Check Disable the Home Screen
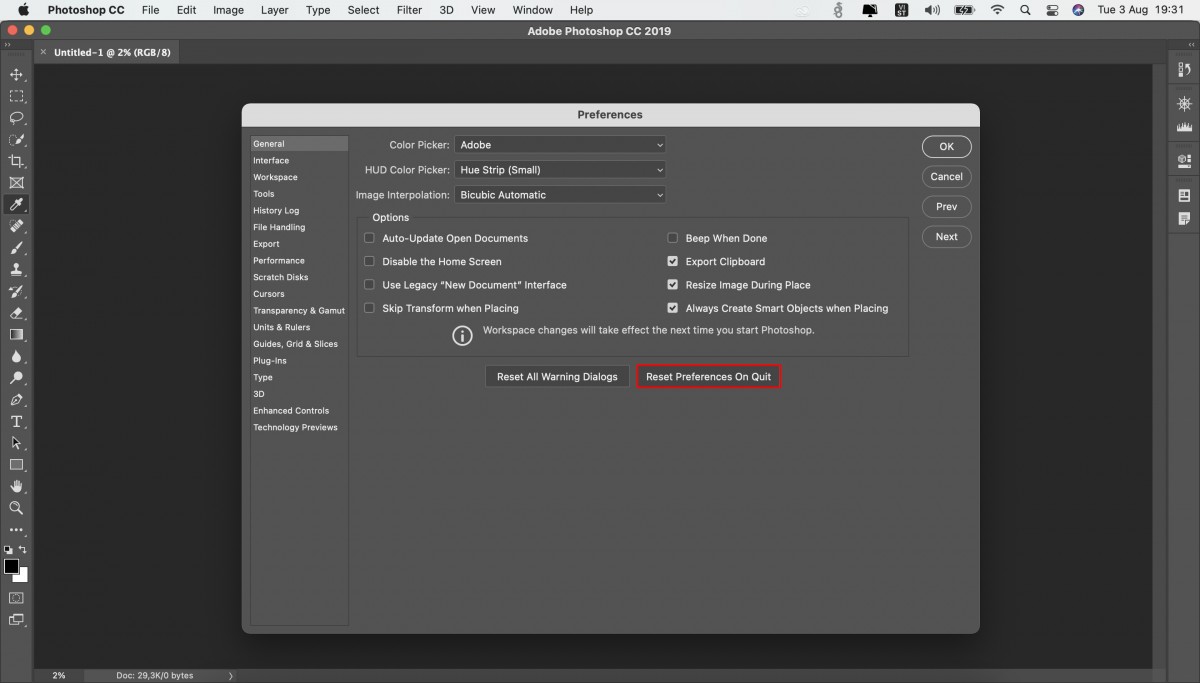This screenshot has height=683, width=1200. [369, 261]
